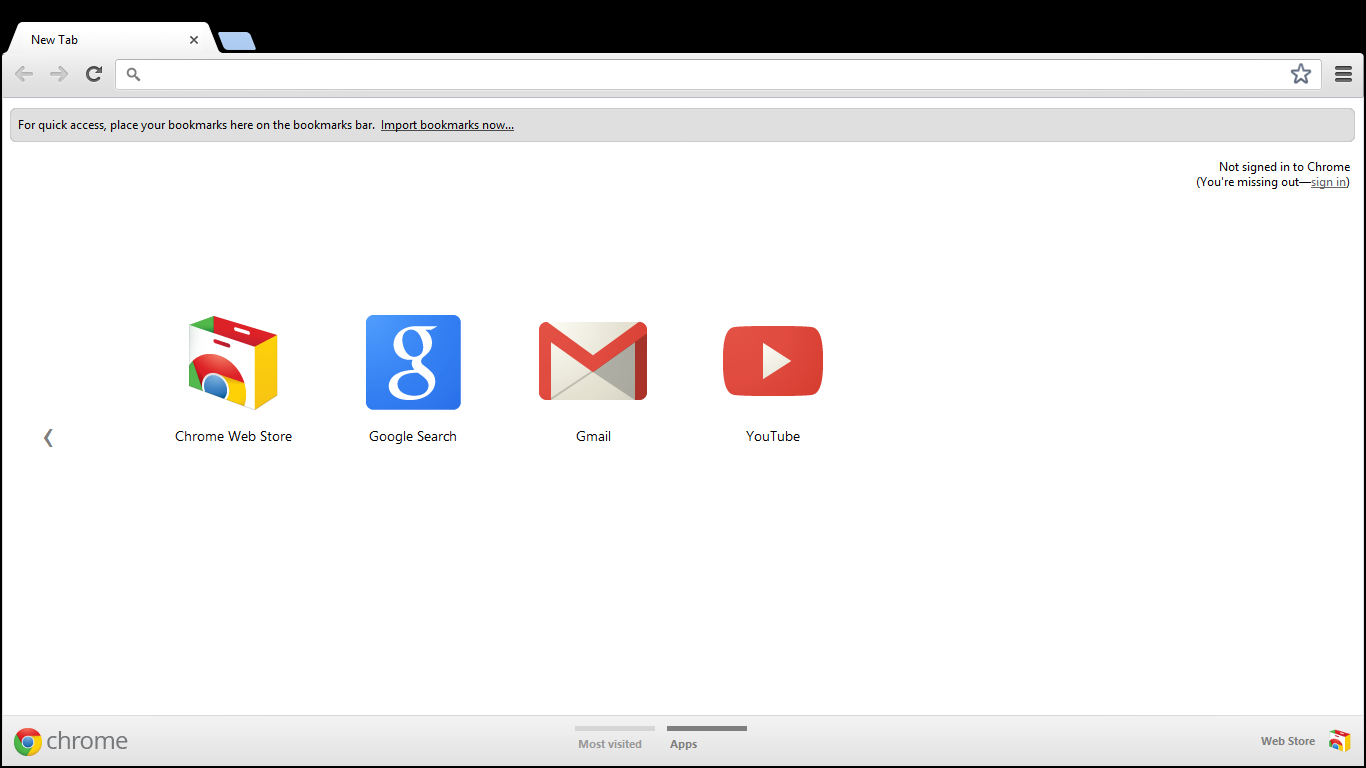
Task: Click Import bookmarks now link
Action: (447, 125)
